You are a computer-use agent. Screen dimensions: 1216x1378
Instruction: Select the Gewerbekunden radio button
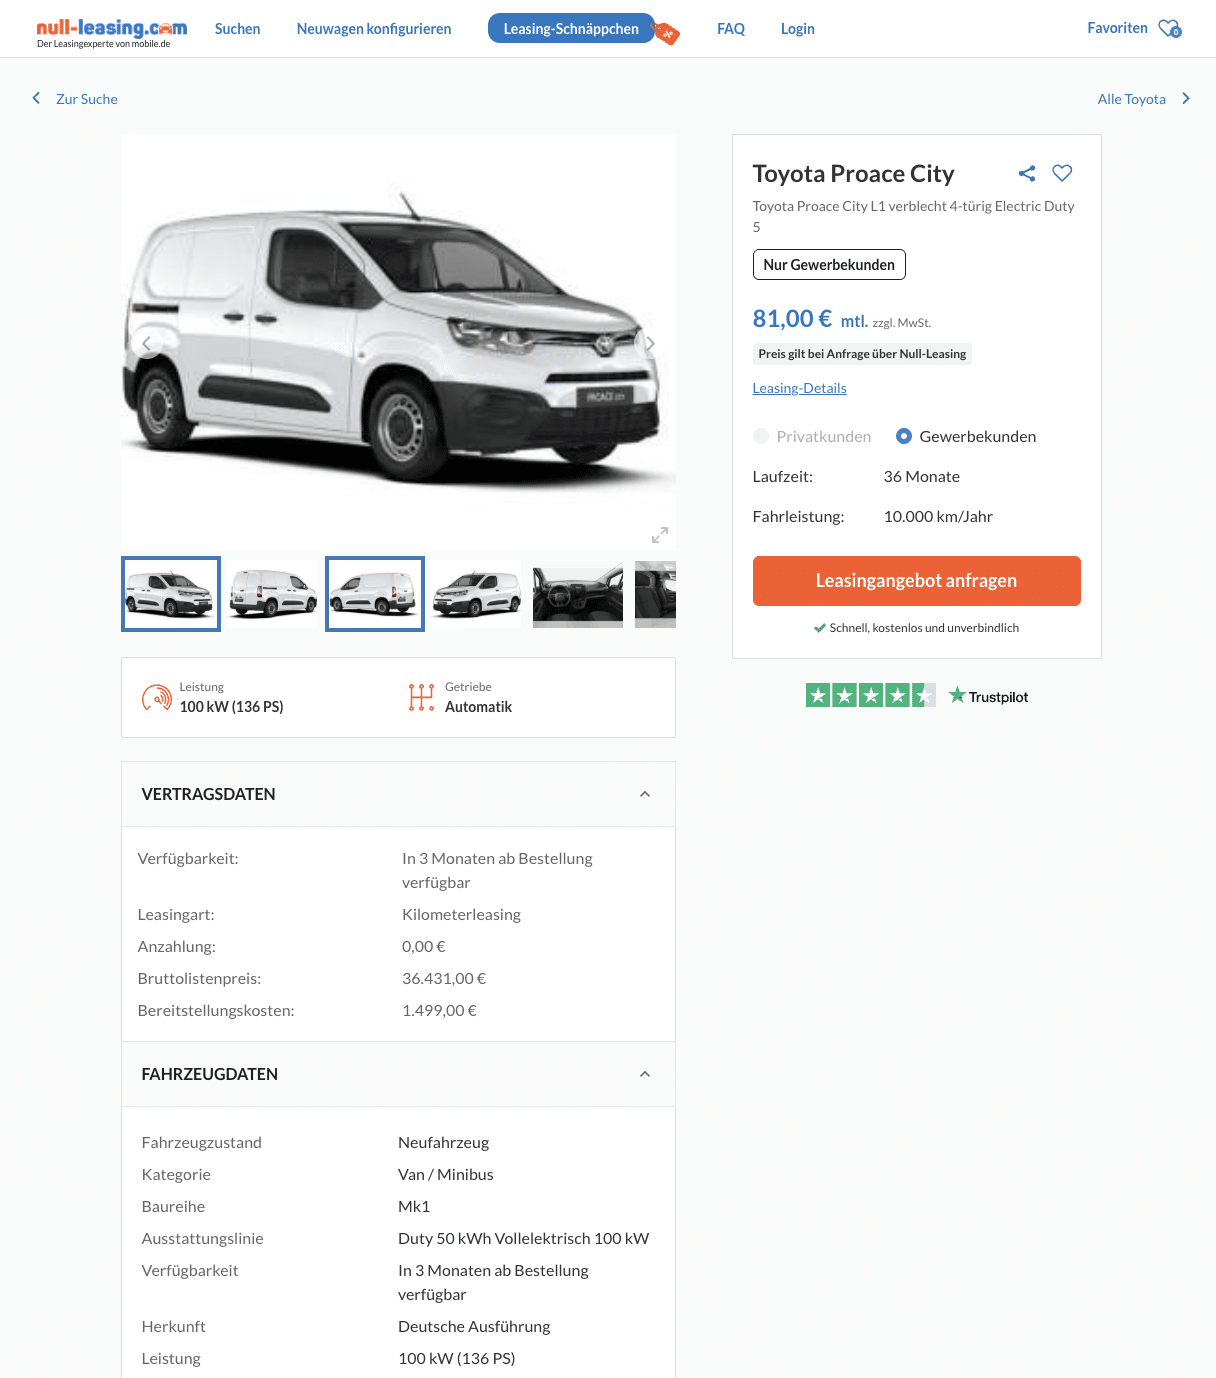pyautogui.click(x=904, y=436)
